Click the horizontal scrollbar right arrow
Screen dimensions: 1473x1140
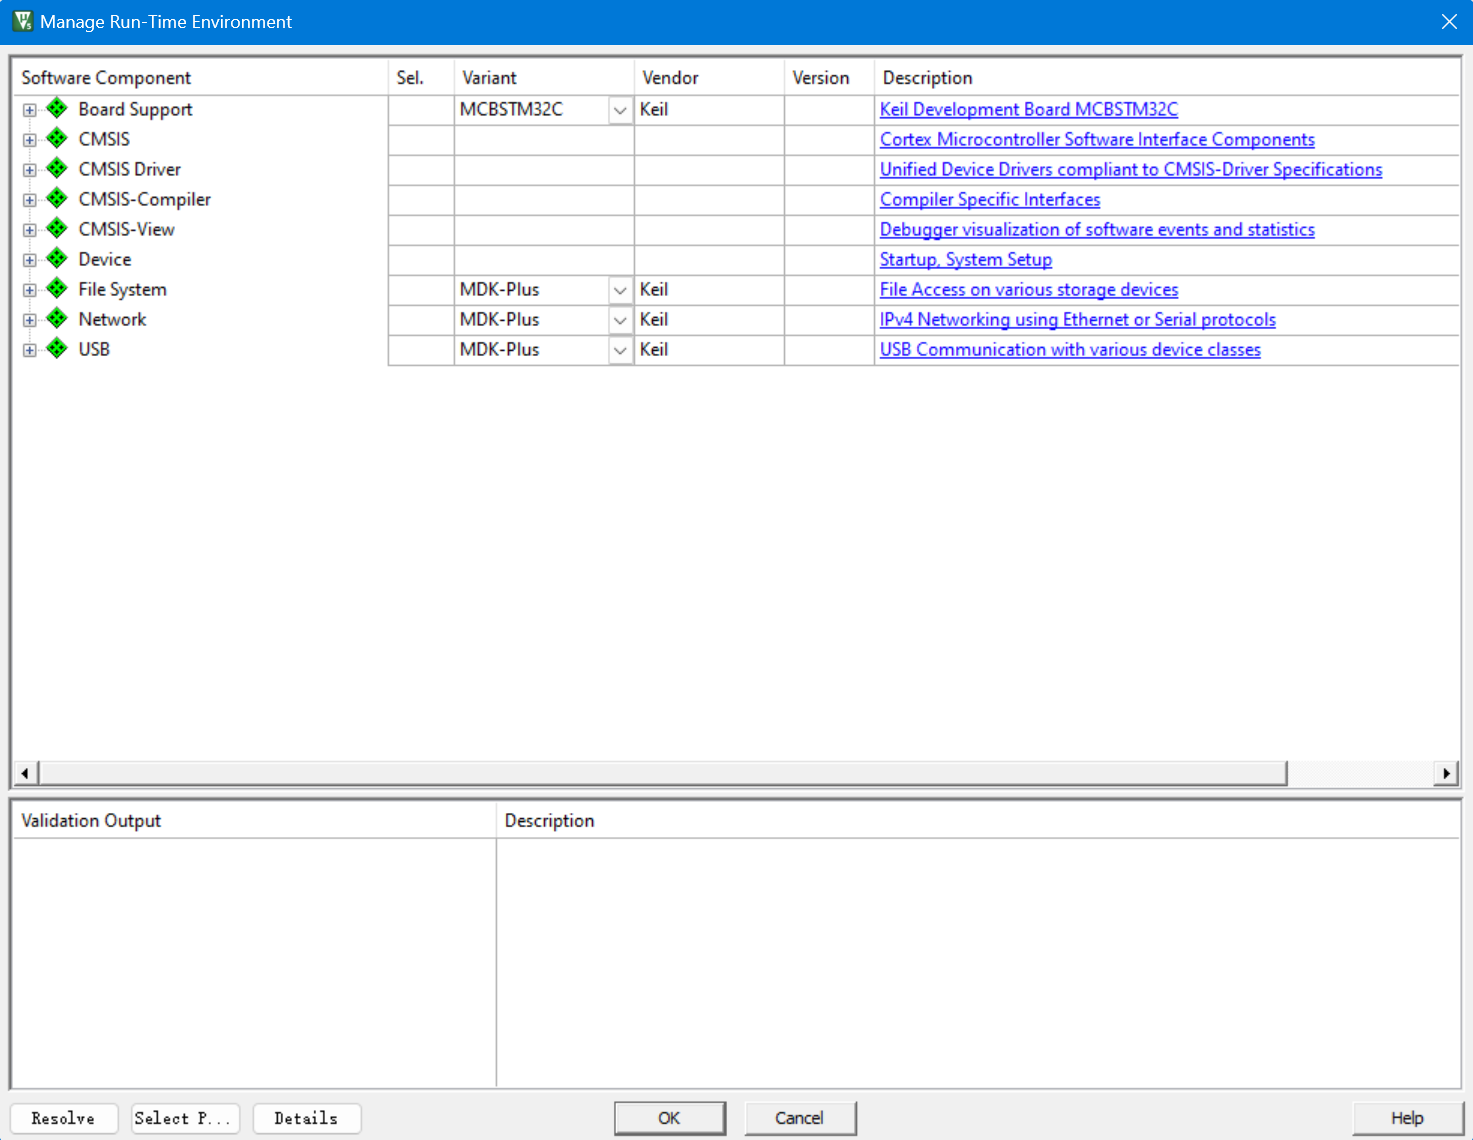(x=1446, y=773)
